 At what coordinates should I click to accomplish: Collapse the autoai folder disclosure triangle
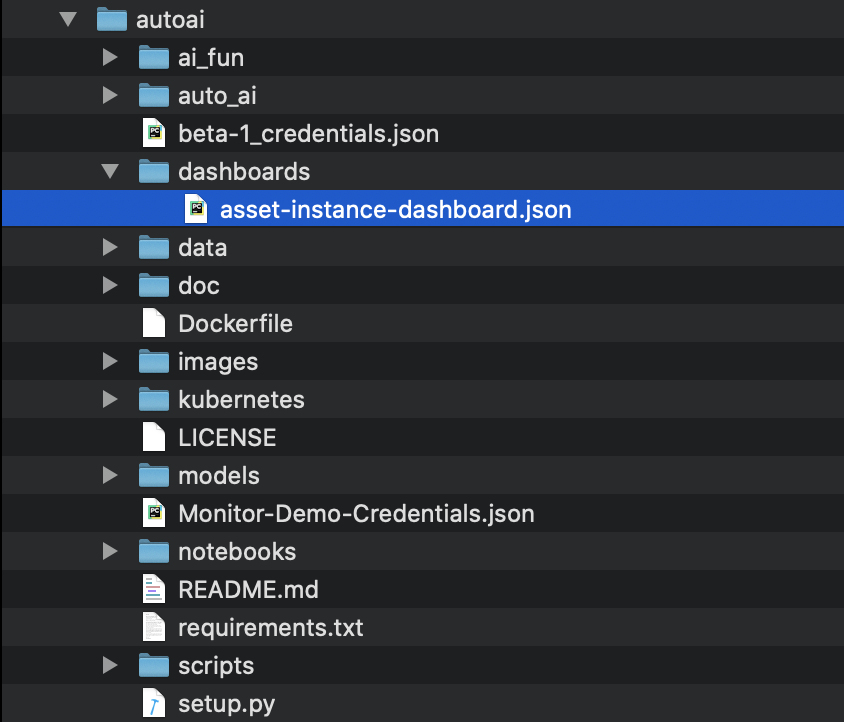tap(68, 19)
